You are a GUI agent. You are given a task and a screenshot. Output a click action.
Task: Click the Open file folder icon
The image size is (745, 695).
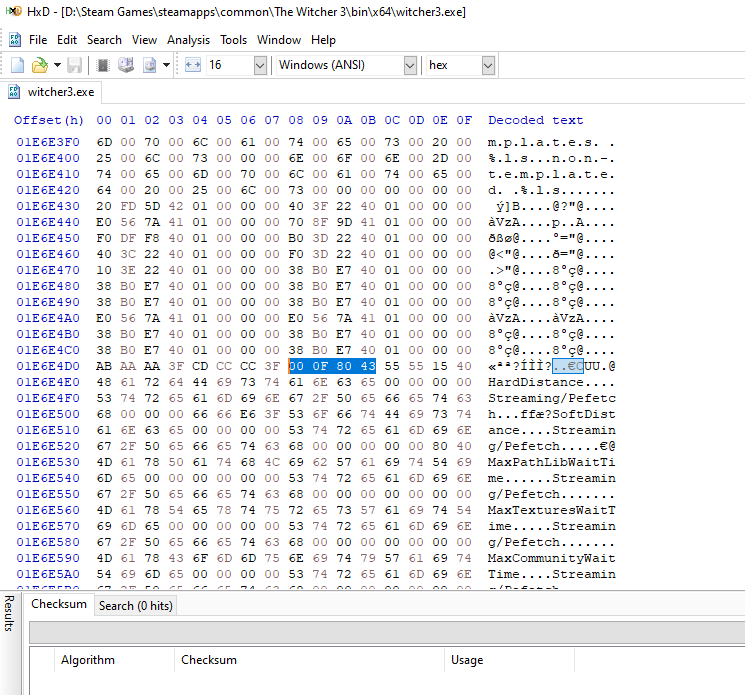tap(40, 65)
